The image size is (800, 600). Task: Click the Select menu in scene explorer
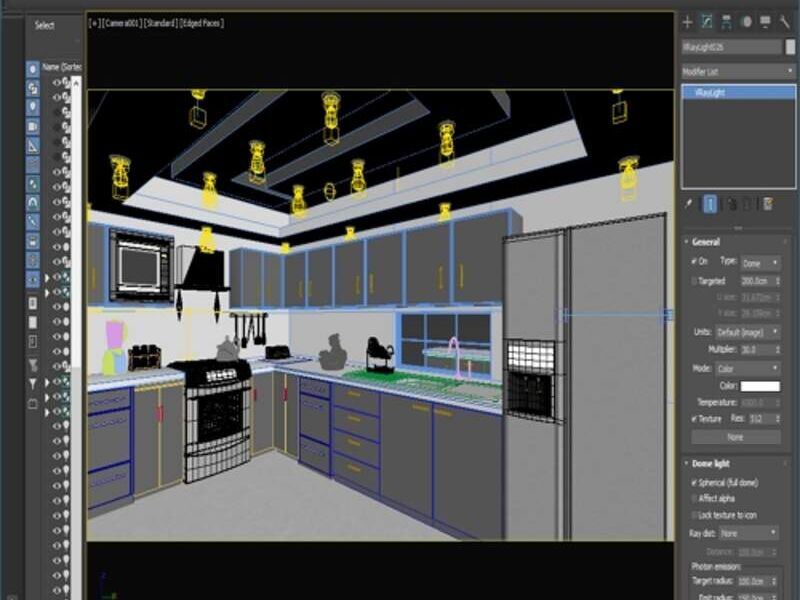click(x=45, y=25)
